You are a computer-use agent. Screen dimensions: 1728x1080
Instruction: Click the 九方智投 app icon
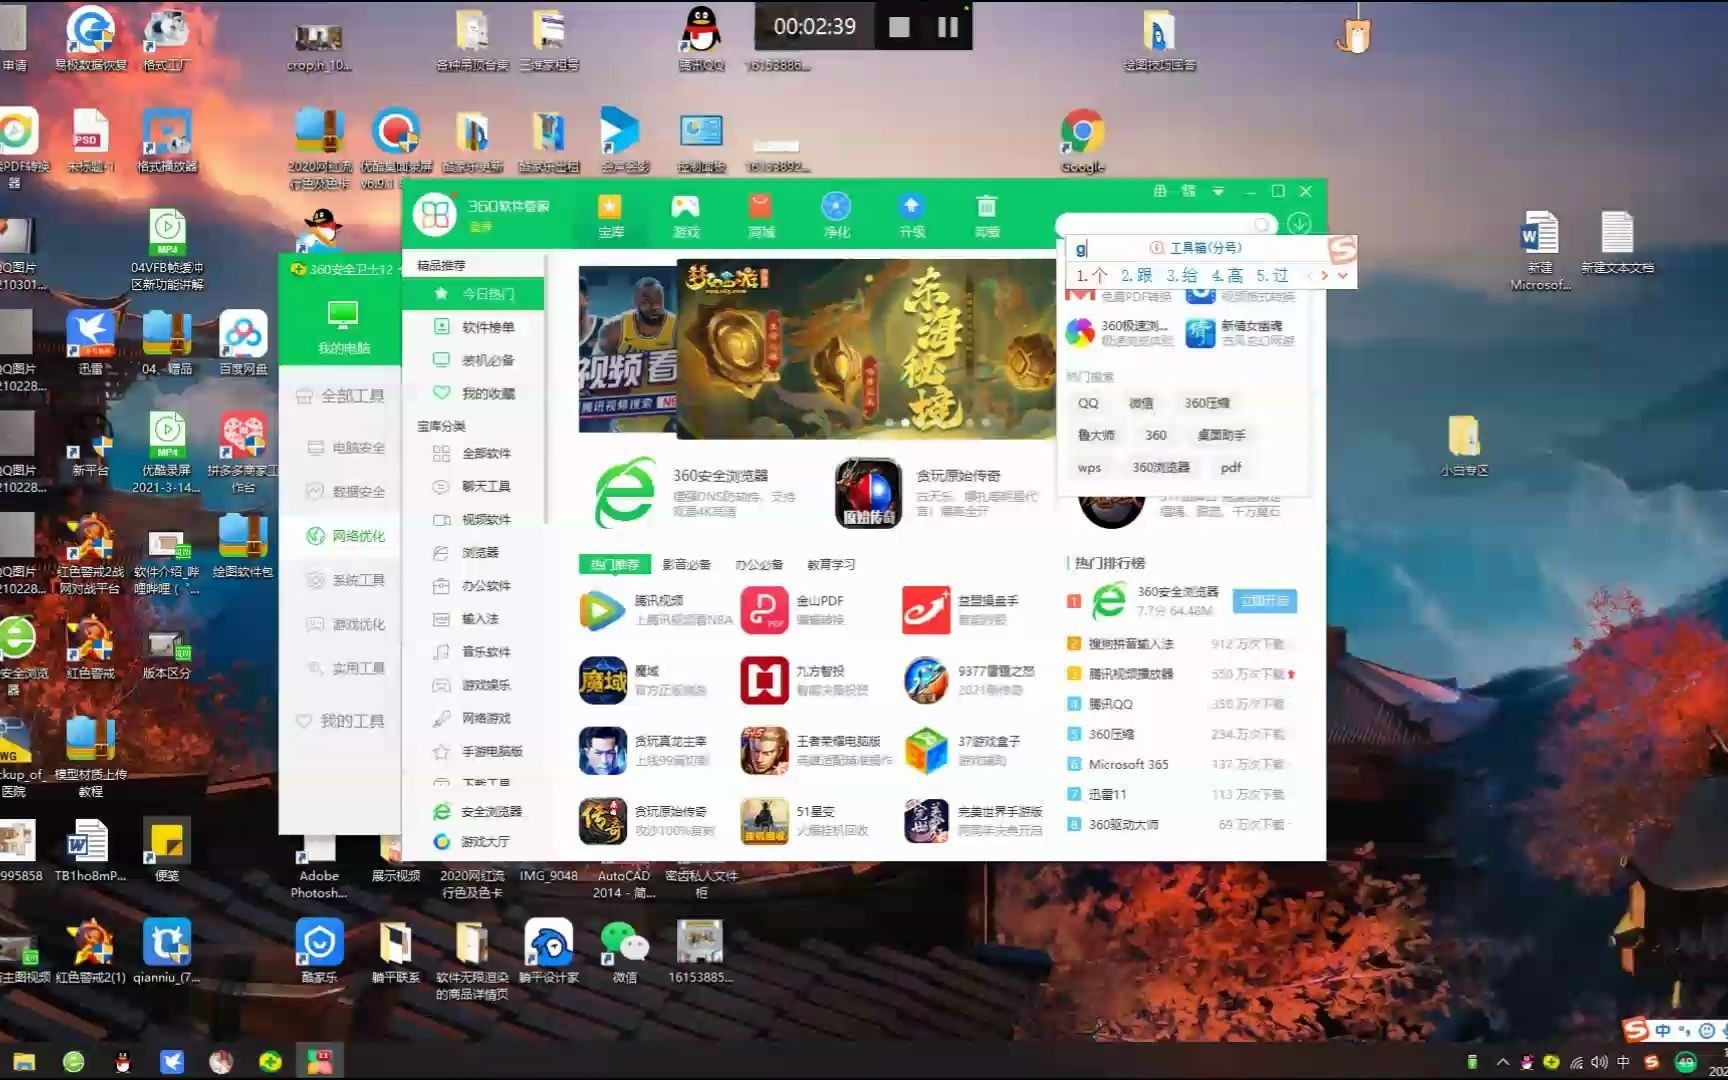pyautogui.click(x=764, y=681)
